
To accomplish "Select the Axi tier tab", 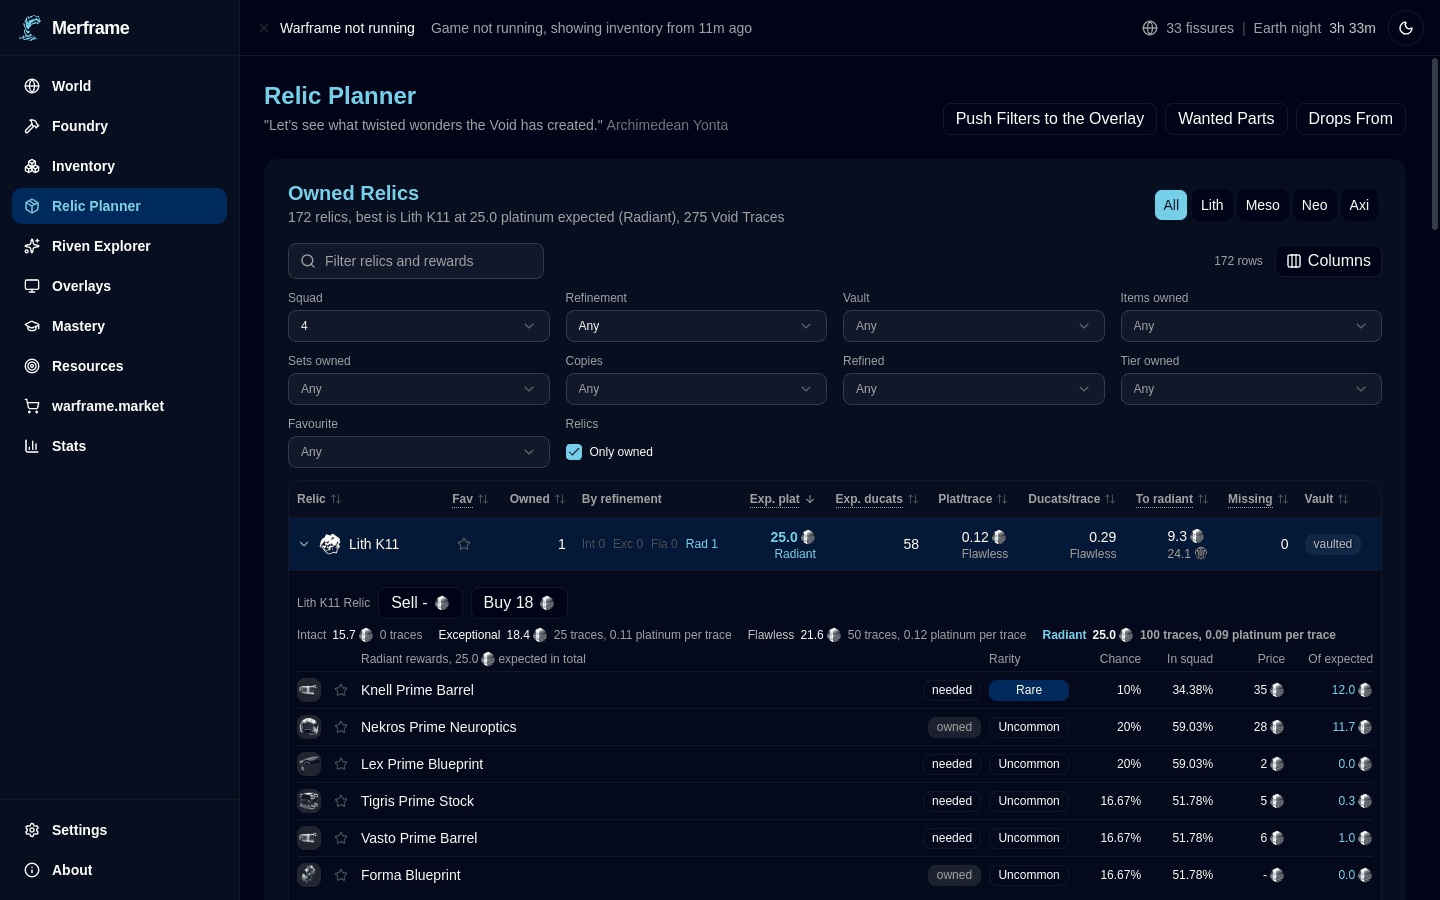I will tap(1359, 205).
